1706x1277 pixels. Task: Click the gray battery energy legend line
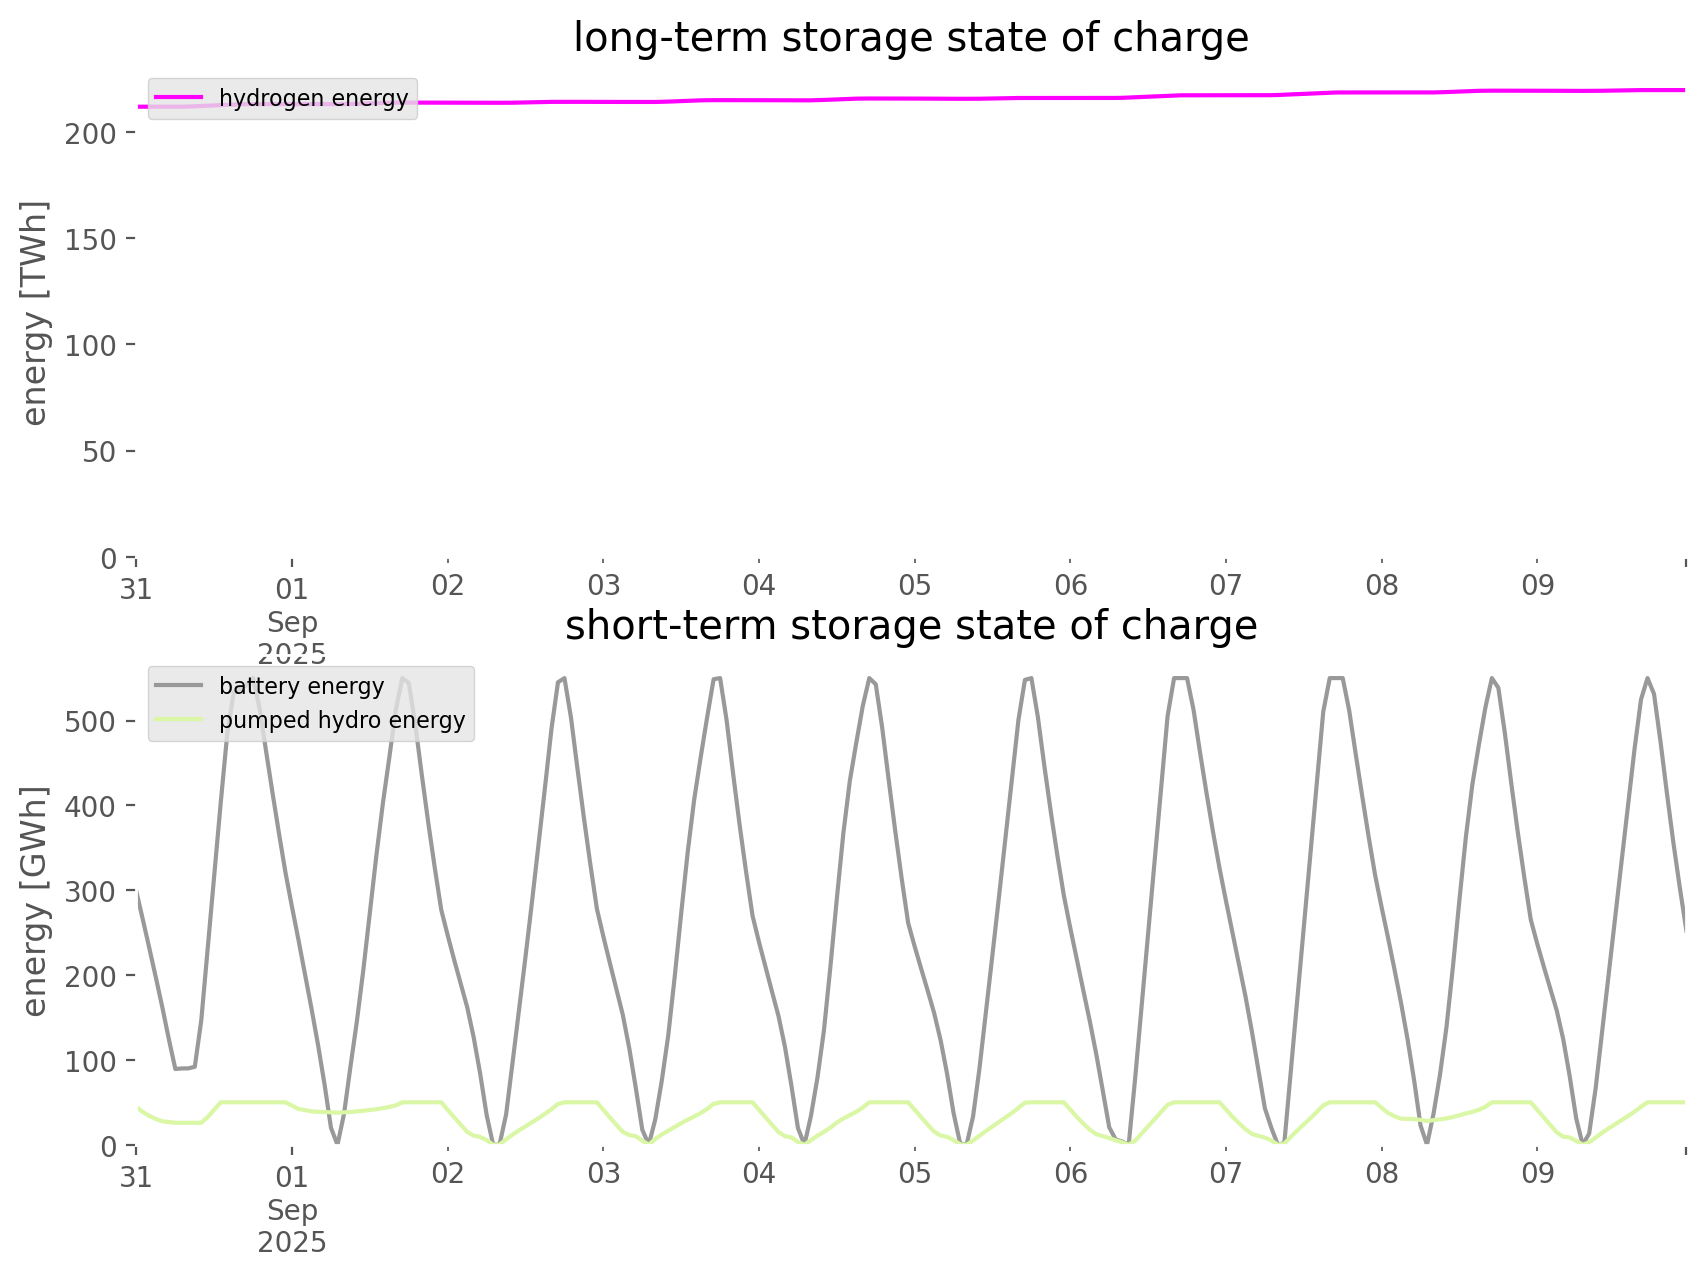coord(179,686)
